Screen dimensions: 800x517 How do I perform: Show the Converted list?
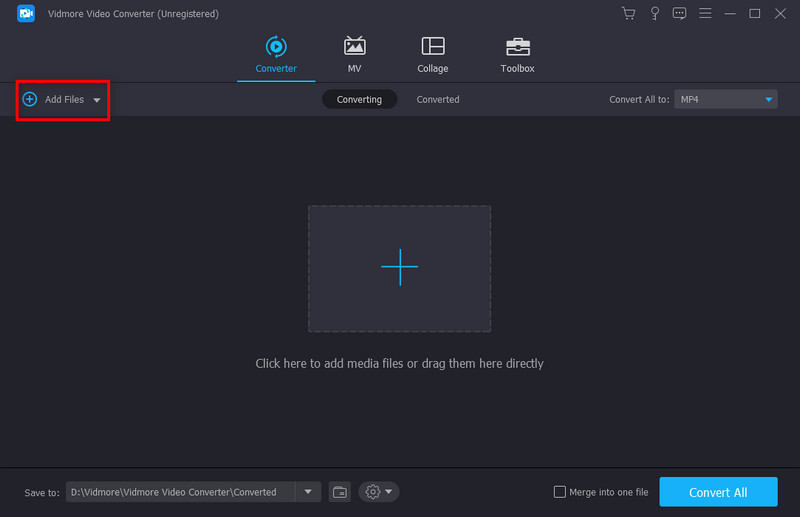tap(438, 99)
